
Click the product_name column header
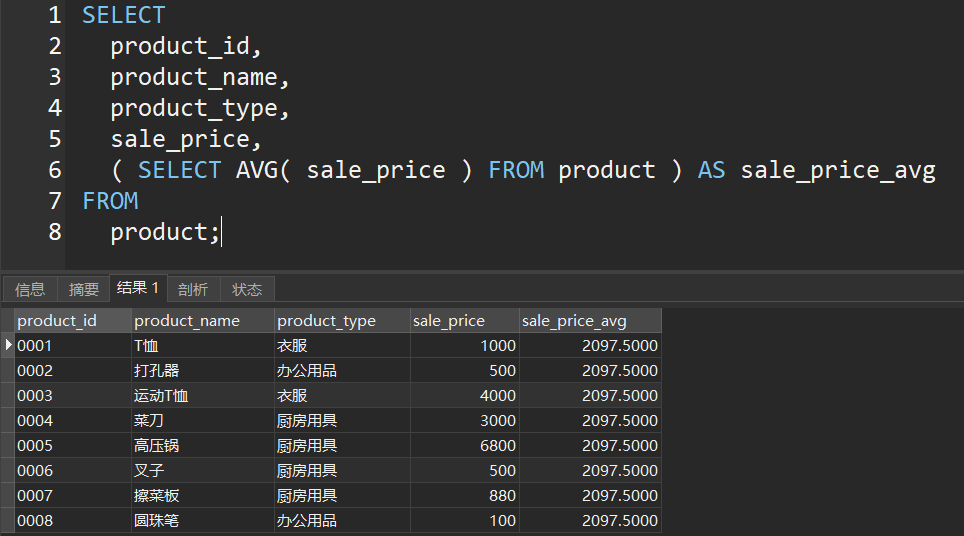pyautogui.click(x=203, y=321)
